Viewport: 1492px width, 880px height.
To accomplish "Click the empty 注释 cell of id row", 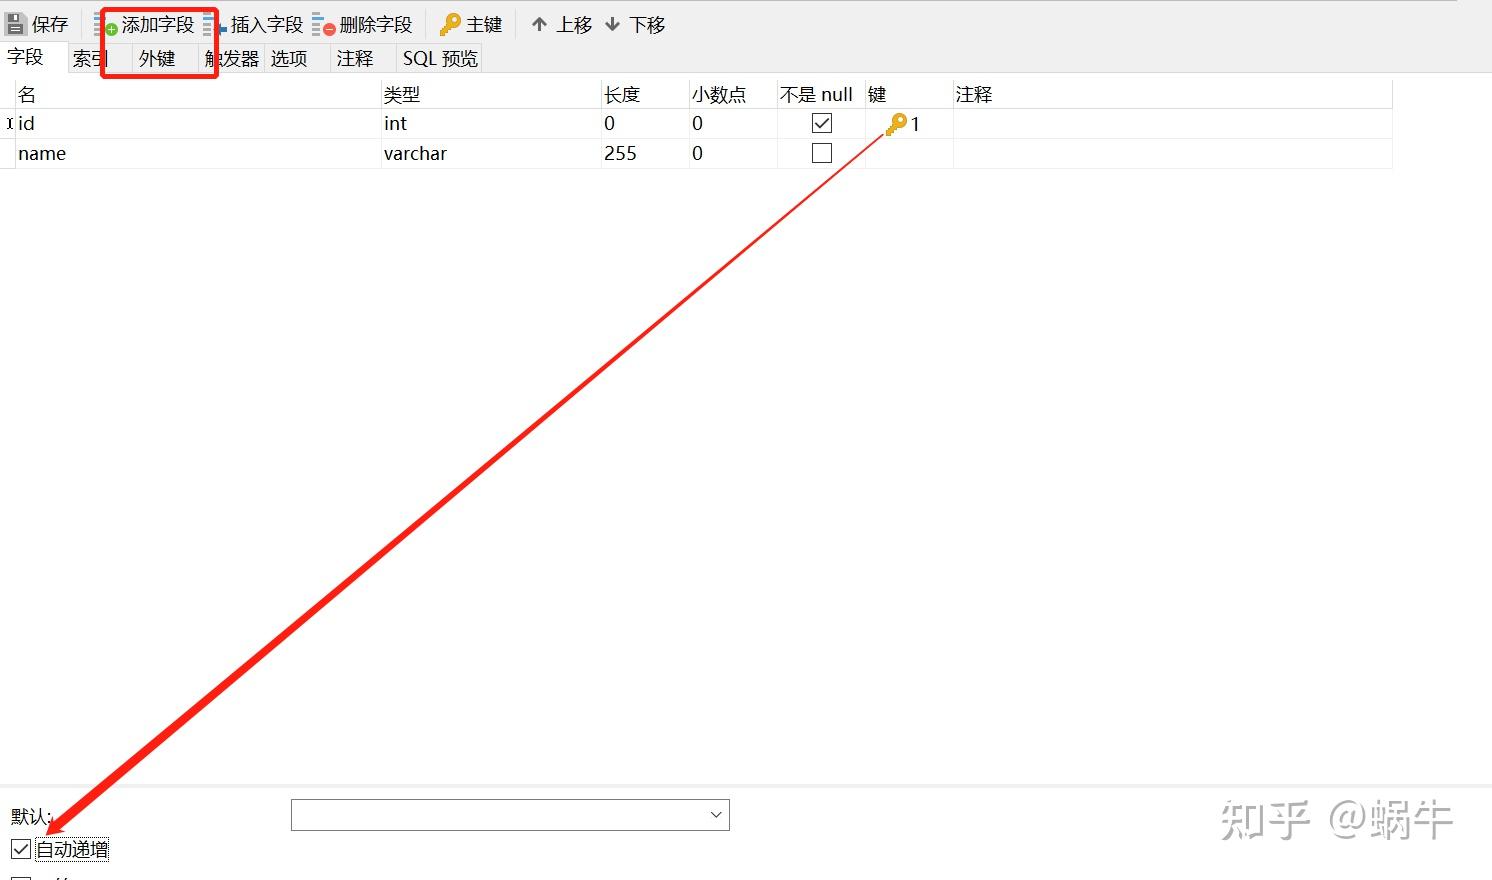I will coord(1172,124).
